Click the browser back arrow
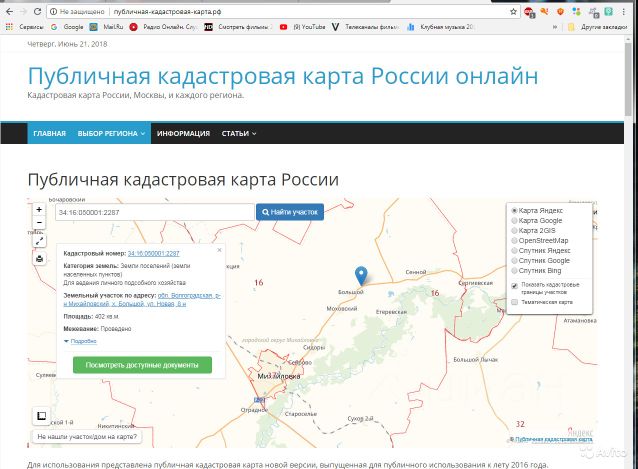Image resolution: width=638 pixels, height=469 pixels. click(x=9, y=10)
